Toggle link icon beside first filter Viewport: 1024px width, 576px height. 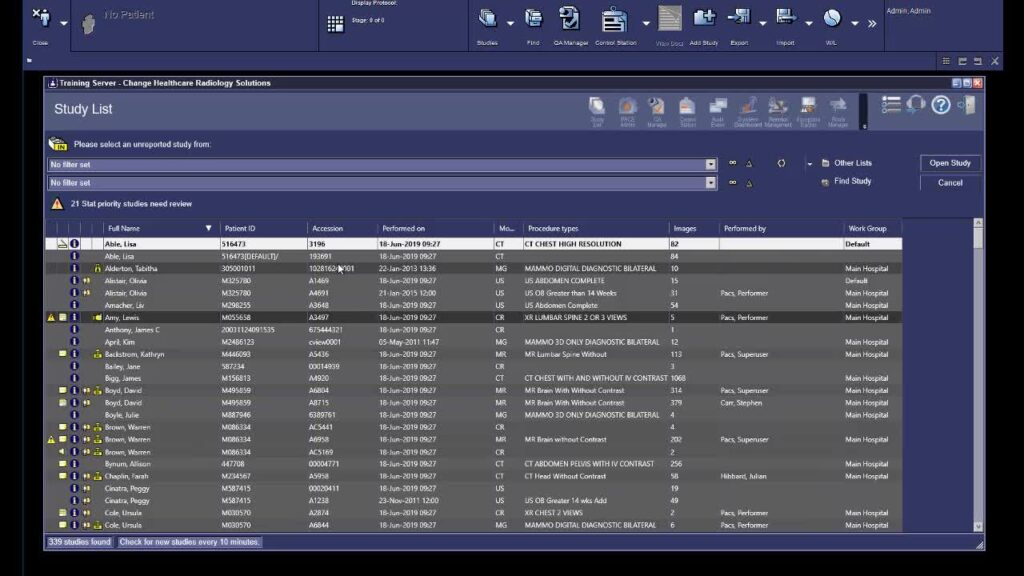click(x=733, y=163)
